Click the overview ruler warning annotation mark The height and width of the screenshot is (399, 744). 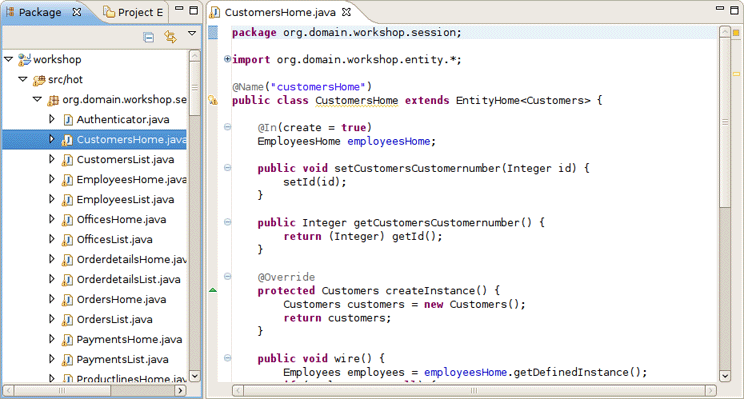736,74
